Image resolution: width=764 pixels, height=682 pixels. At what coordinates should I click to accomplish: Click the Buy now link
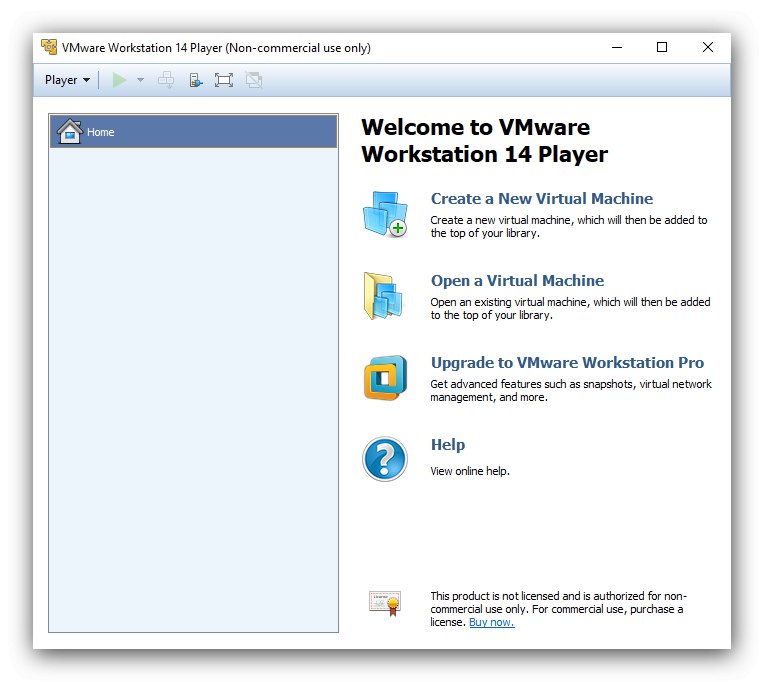(x=492, y=622)
